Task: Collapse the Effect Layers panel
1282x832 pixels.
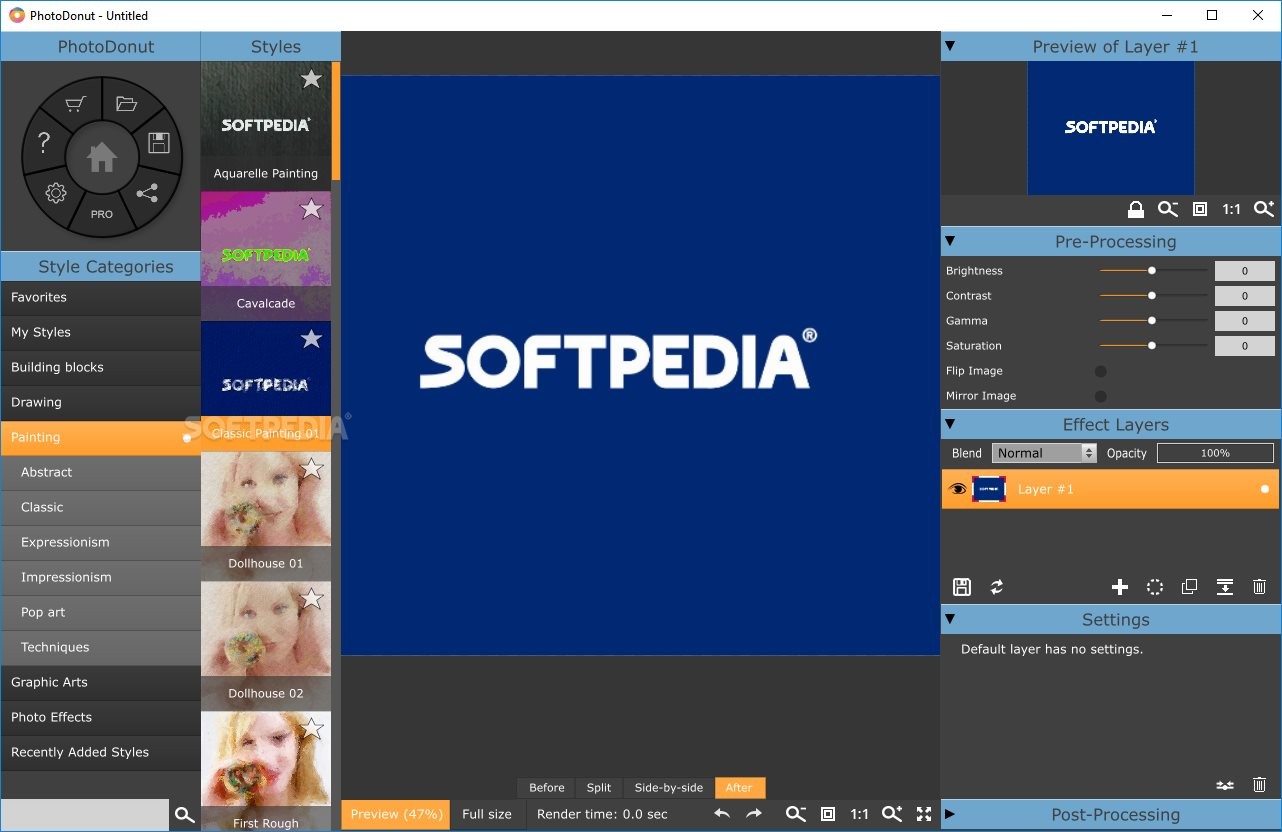Action: 950,424
